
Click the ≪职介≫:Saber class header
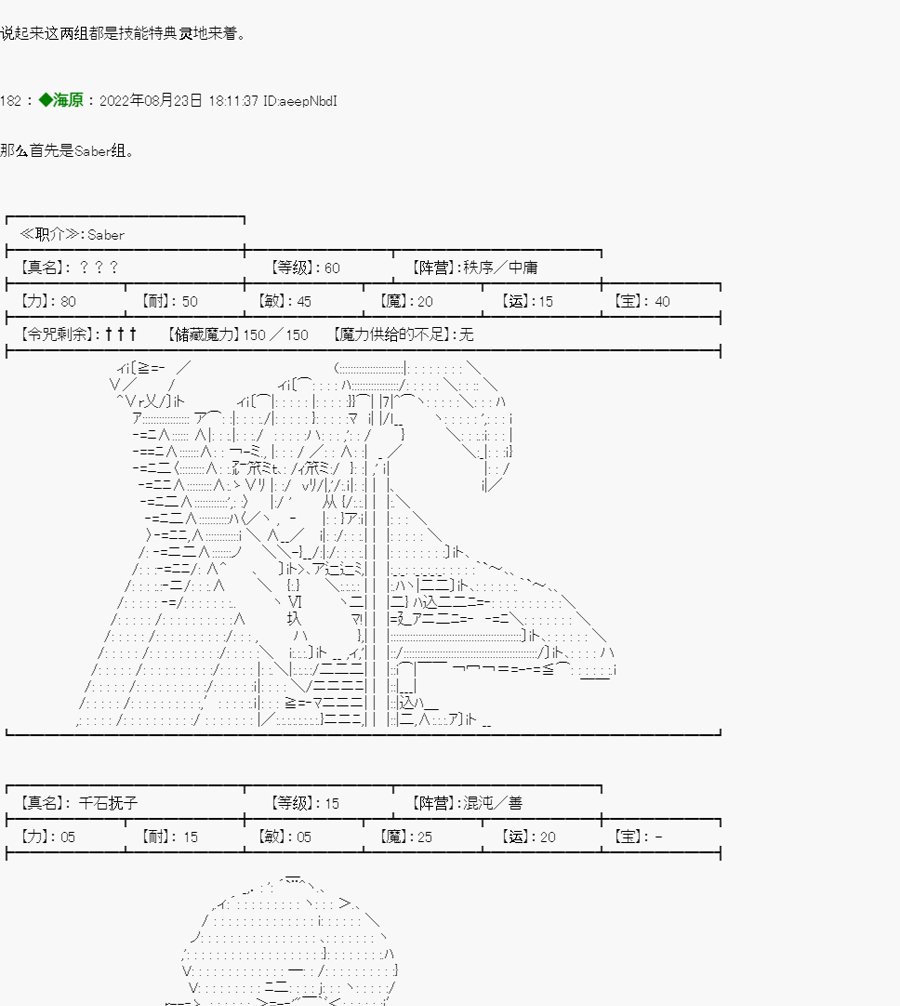[72, 234]
